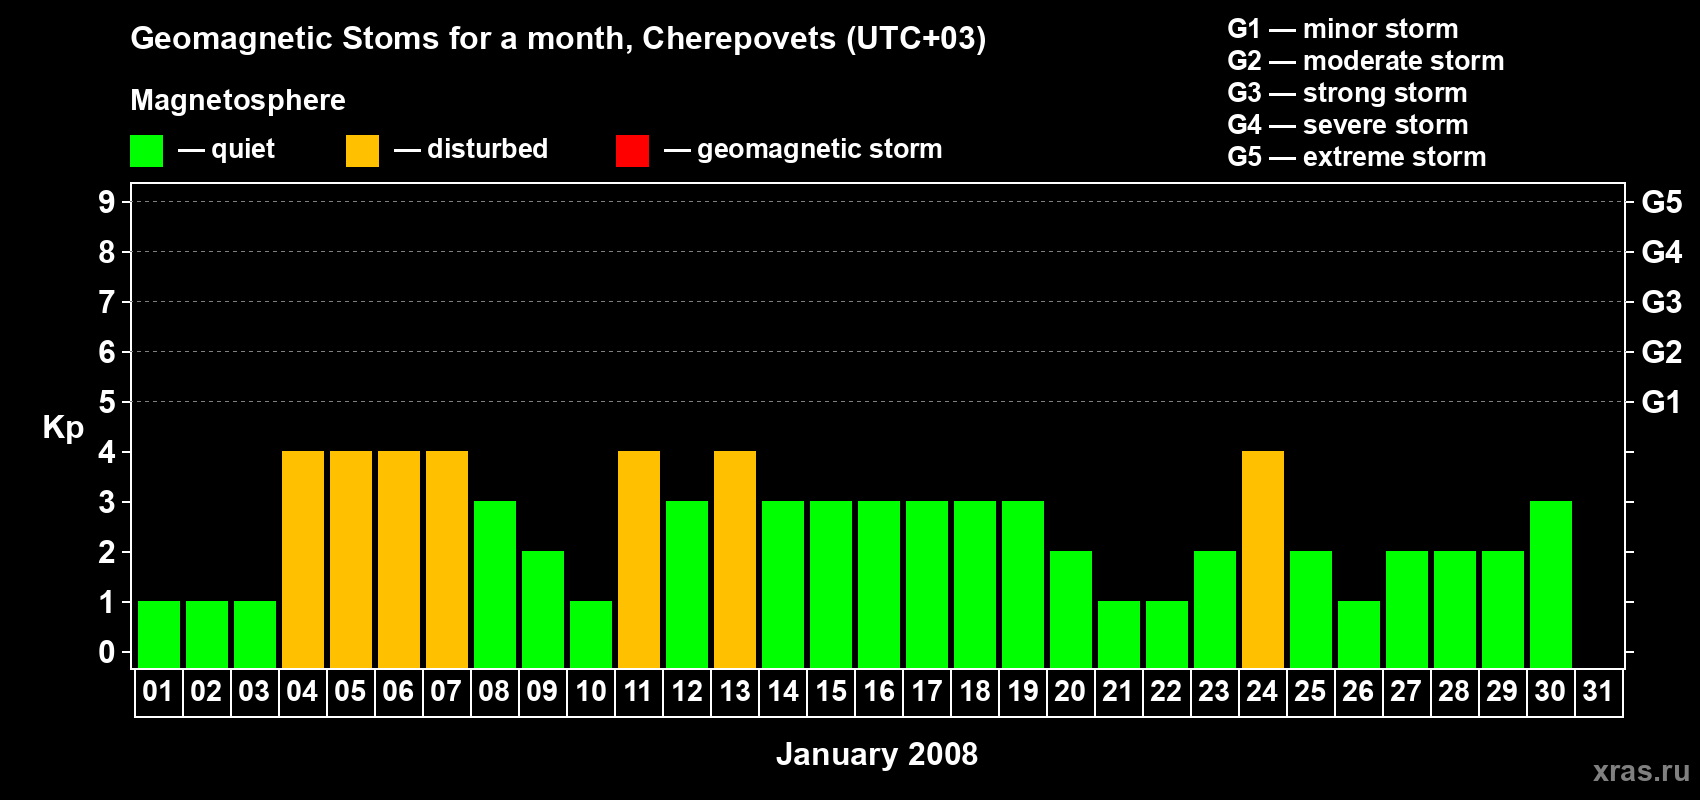Click the orange bar above day 13
1700x800 pixels.
click(x=735, y=559)
